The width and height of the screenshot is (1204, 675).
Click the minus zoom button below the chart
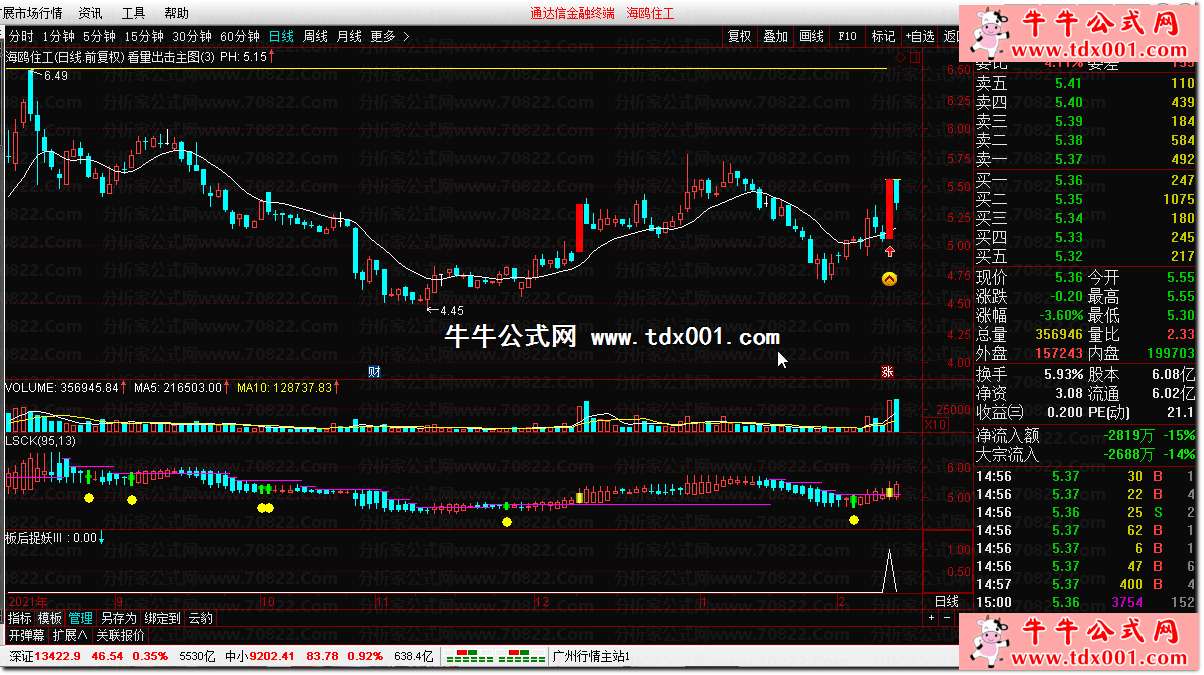948,618
